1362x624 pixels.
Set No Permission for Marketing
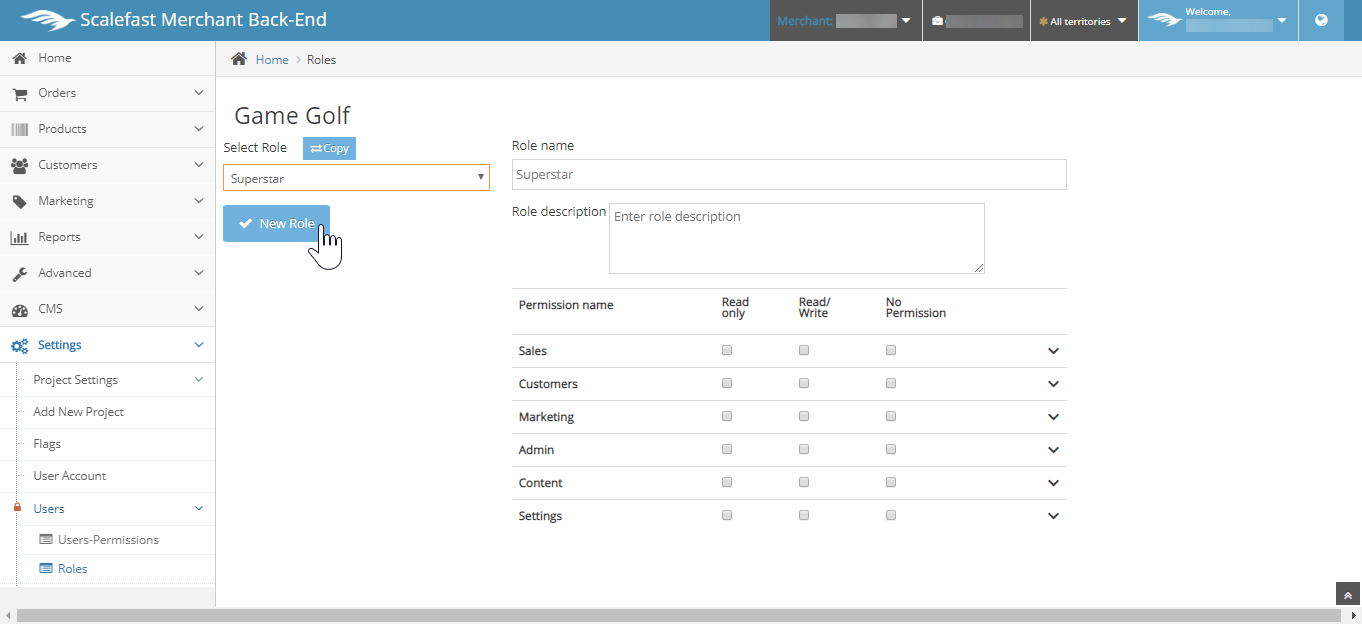[x=891, y=417]
